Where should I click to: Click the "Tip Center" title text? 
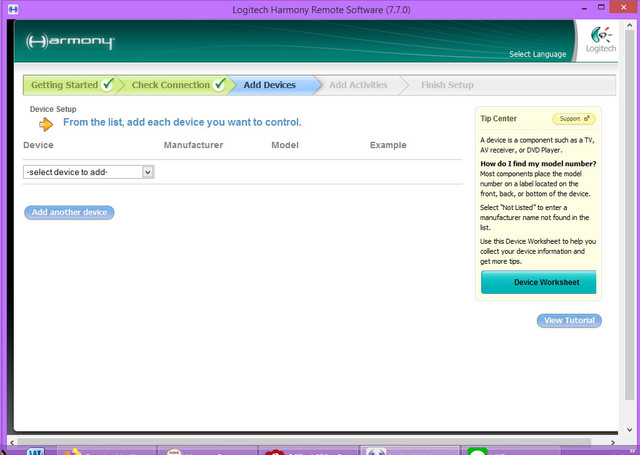[498, 118]
